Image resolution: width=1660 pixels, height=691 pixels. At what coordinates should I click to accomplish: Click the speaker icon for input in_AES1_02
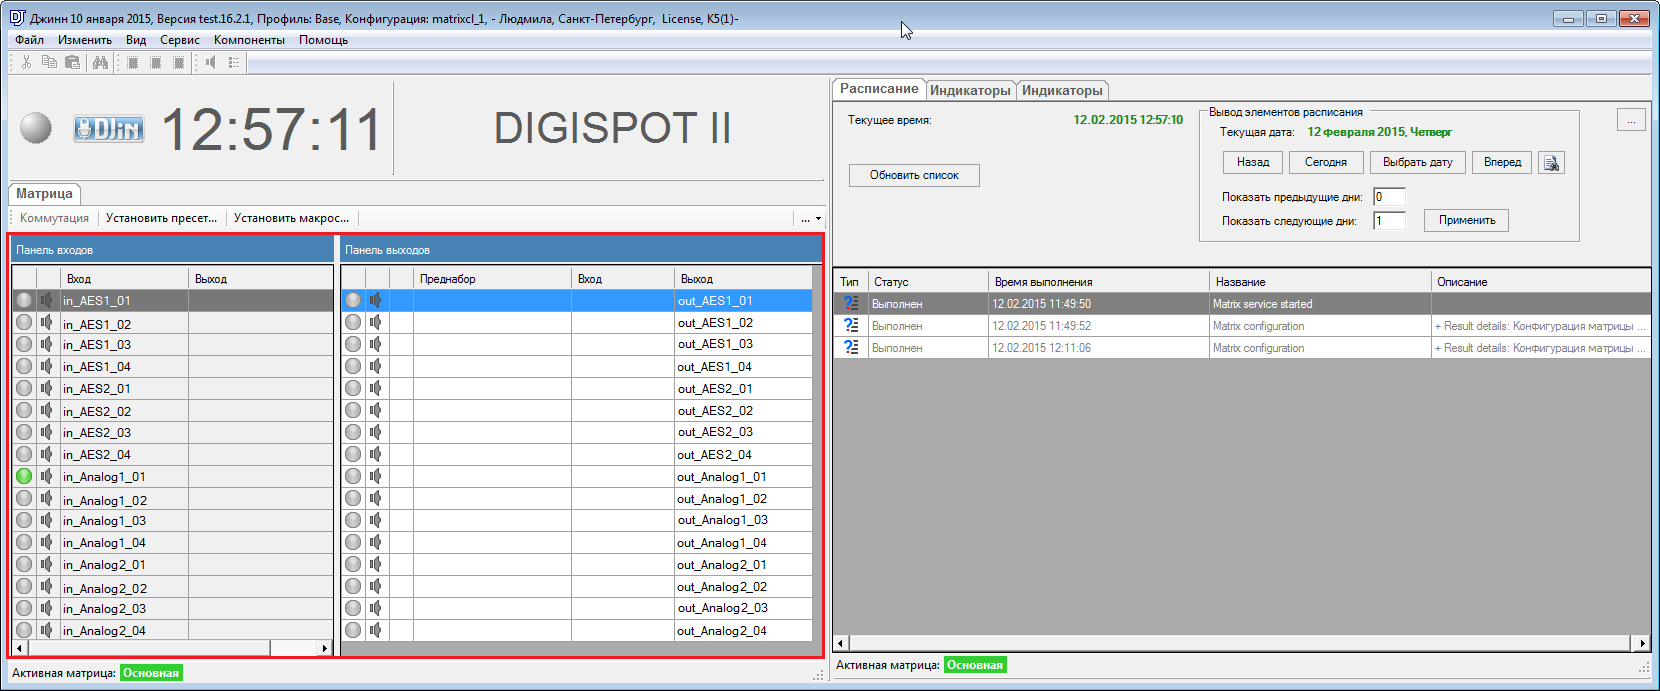[x=46, y=323]
